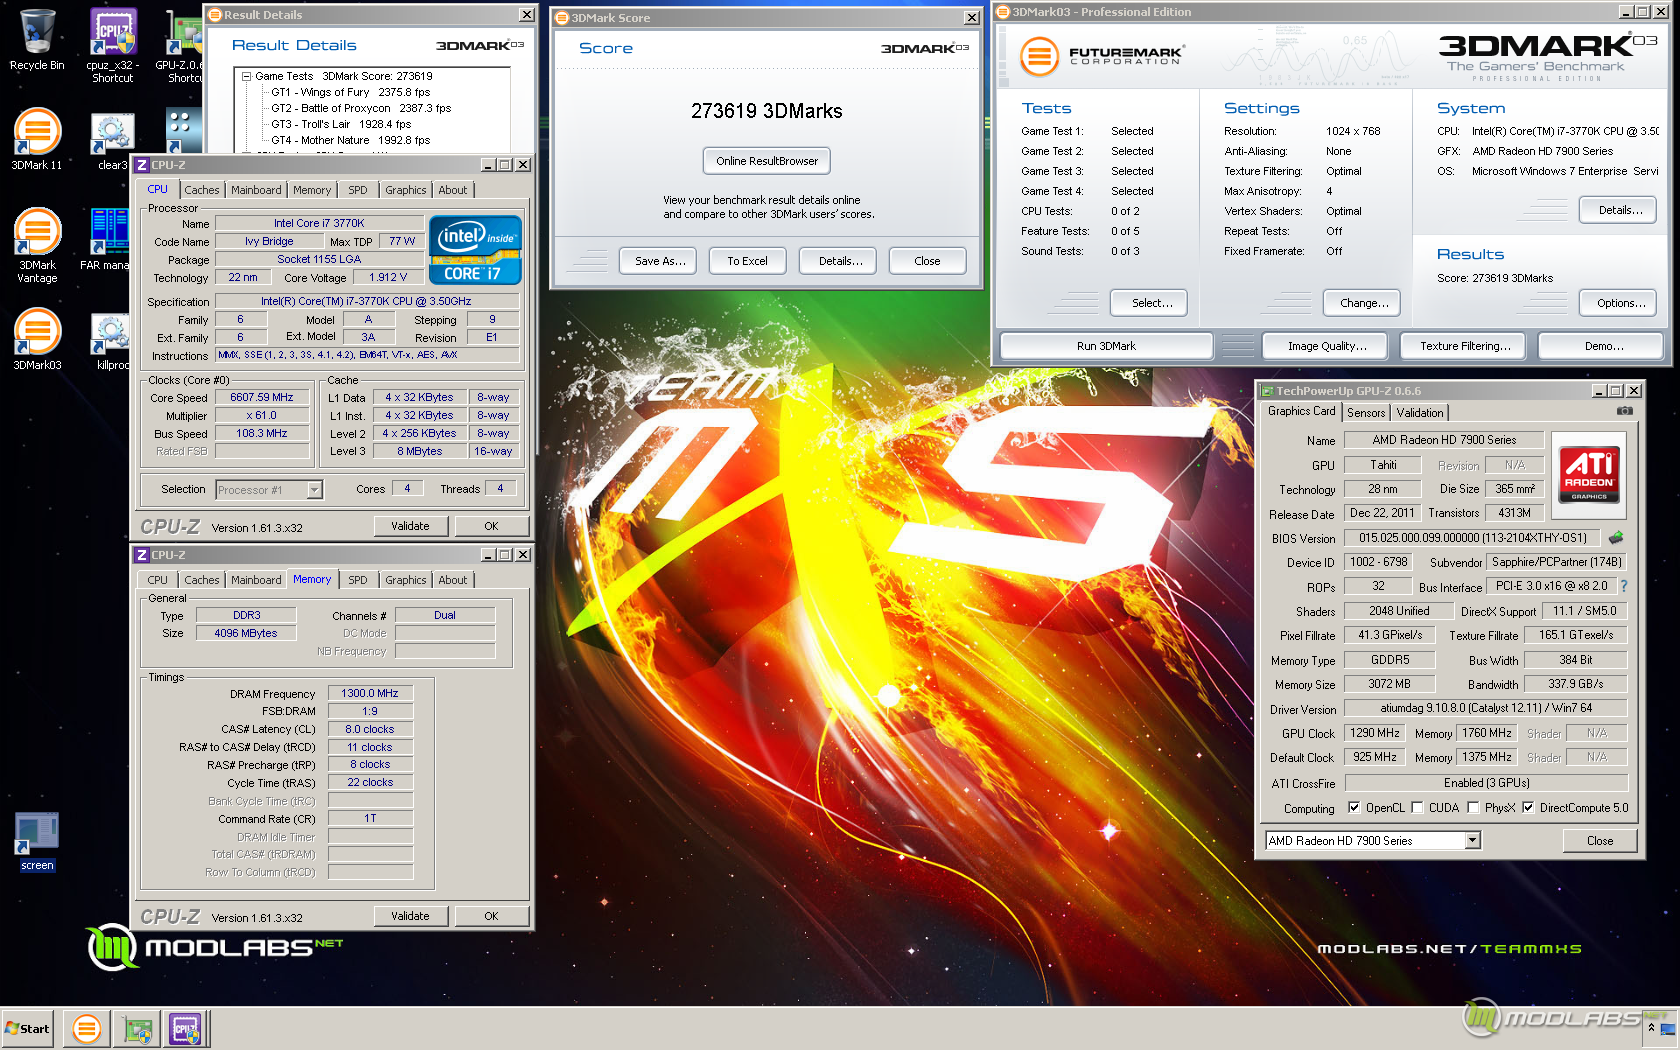Click the display icon in the system tray
Viewport: 1680px width, 1050px height.
point(1667,1029)
